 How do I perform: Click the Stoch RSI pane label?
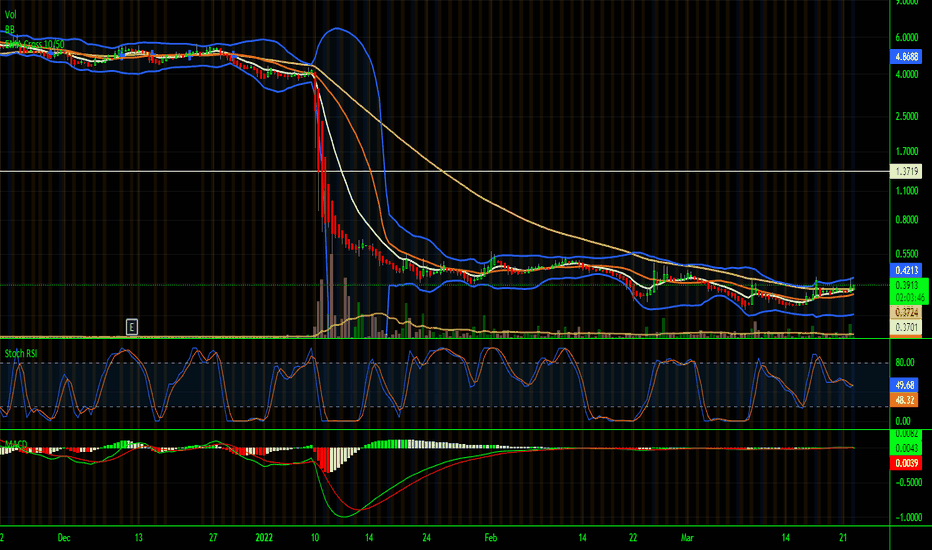tap(21, 354)
